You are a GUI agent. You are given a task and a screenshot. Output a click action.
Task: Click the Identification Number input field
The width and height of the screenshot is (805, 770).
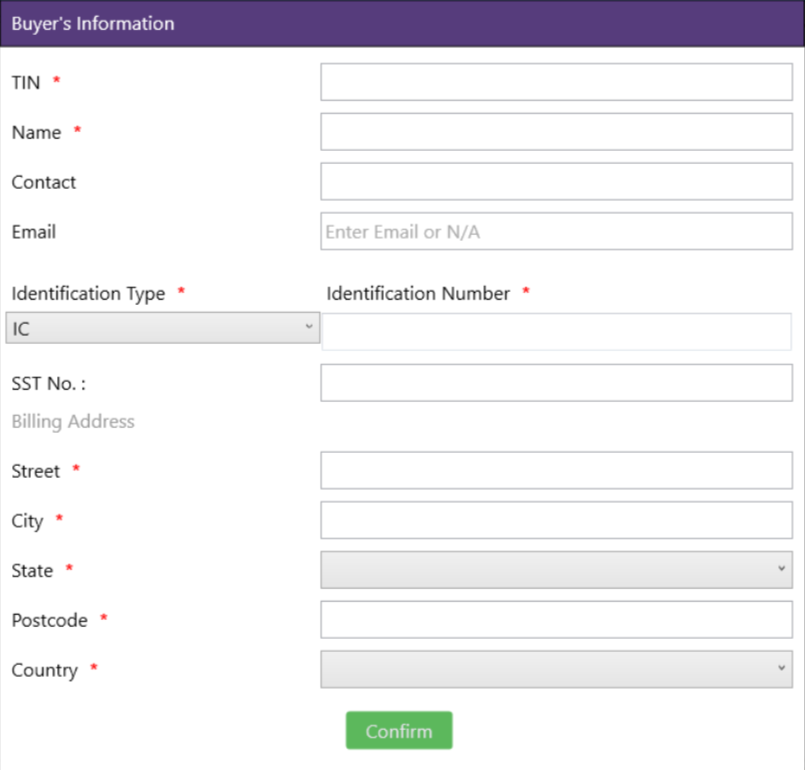pyautogui.click(x=556, y=331)
